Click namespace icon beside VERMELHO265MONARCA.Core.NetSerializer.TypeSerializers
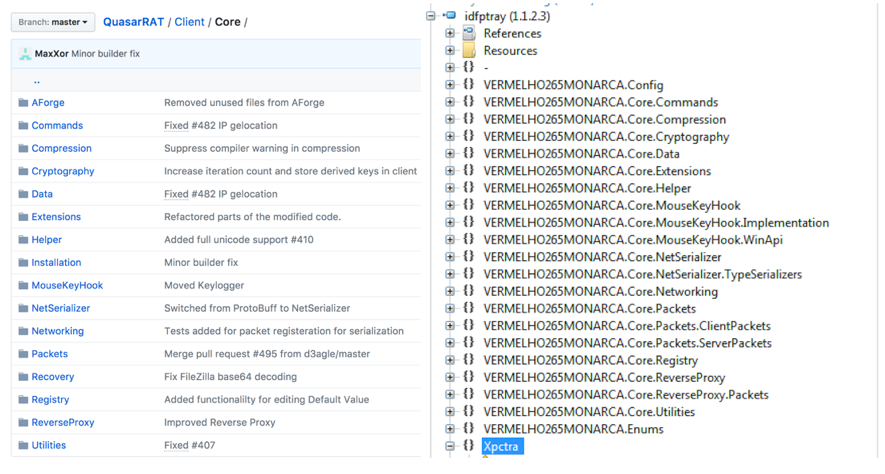 pyautogui.click(x=468, y=274)
